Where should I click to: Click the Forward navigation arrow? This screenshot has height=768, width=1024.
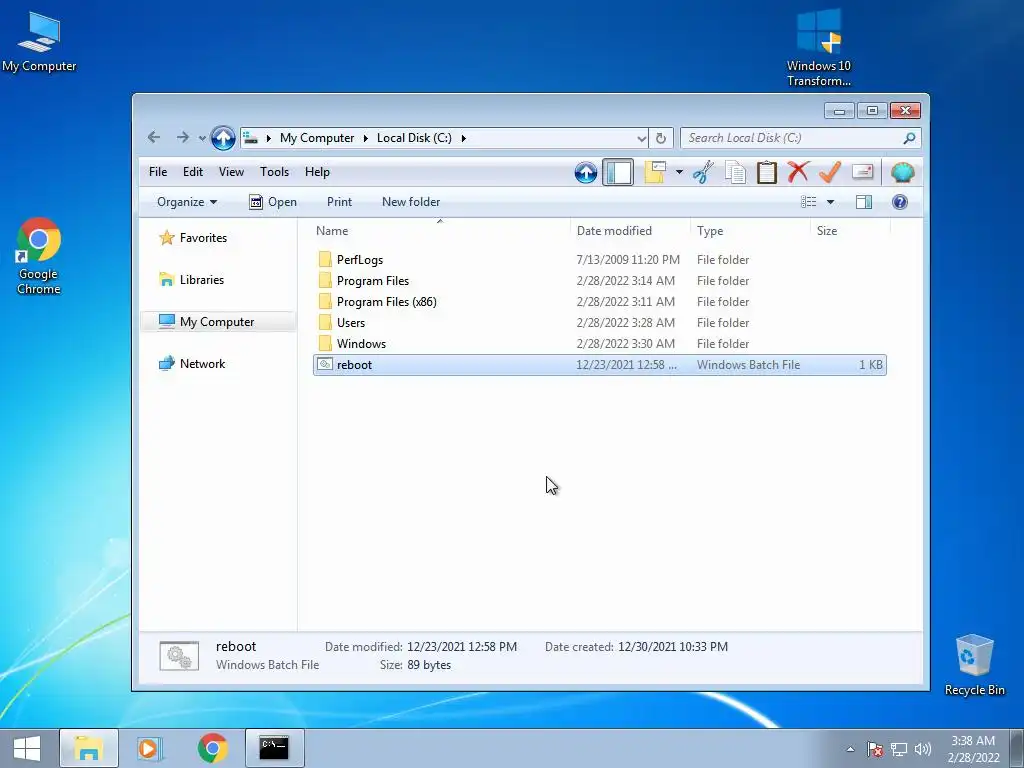[x=182, y=137]
